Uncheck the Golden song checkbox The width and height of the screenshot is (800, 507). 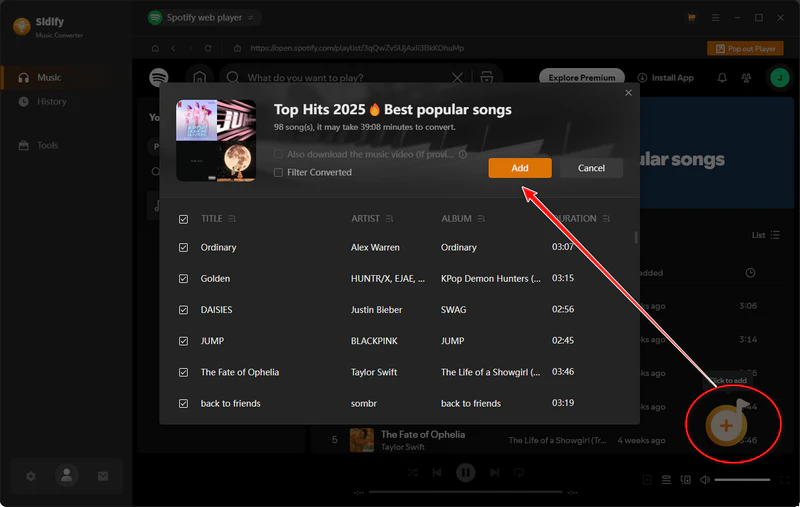(183, 278)
